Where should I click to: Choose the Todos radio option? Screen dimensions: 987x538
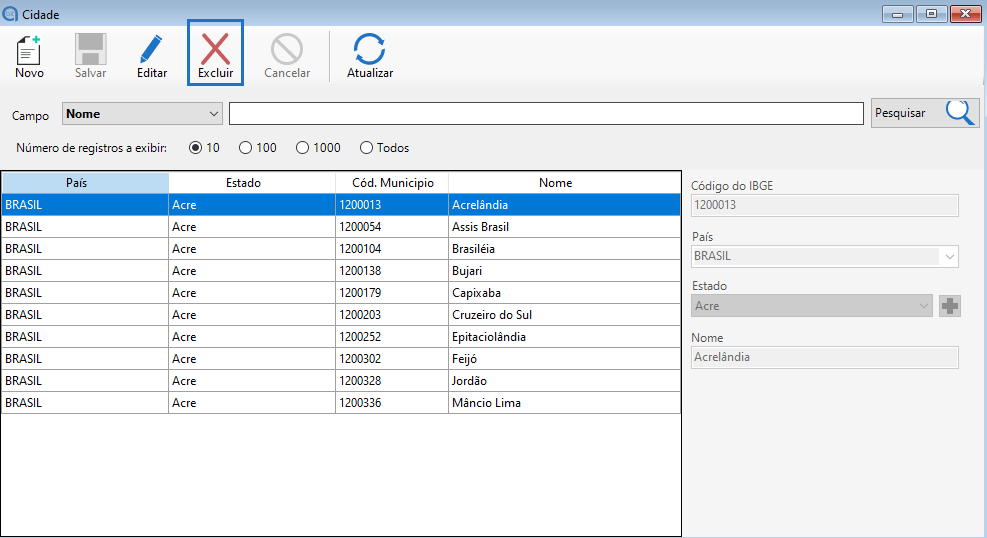click(x=366, y=148)
